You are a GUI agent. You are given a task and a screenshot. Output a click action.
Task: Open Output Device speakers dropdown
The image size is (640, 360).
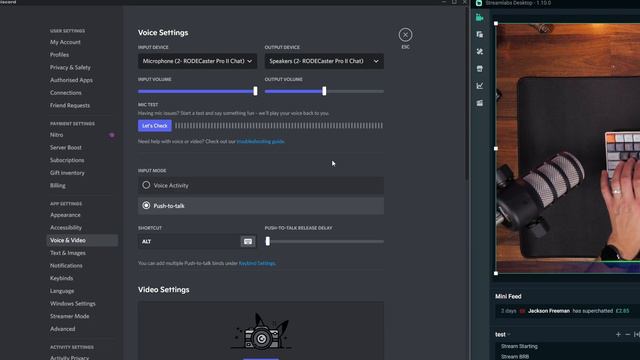pos(324,61)
